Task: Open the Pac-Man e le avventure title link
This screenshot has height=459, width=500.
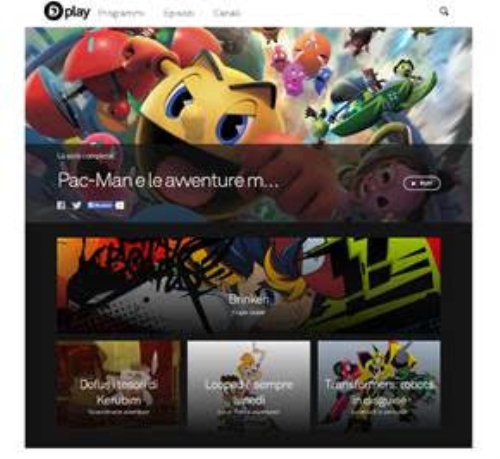Action: [x=168, y=180]
